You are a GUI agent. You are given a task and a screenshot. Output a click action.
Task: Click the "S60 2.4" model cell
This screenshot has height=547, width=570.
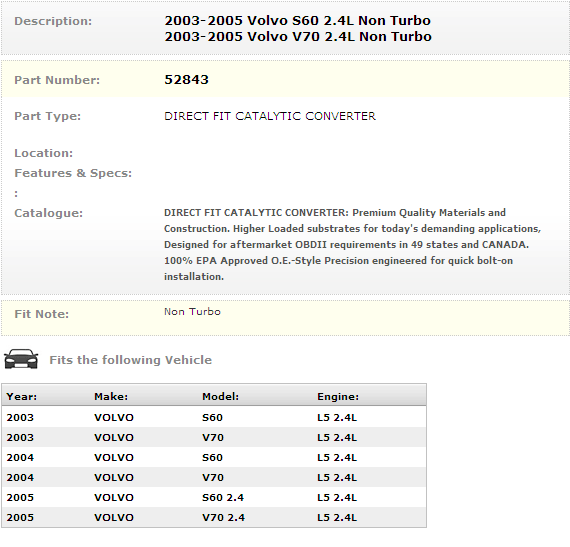223,498
